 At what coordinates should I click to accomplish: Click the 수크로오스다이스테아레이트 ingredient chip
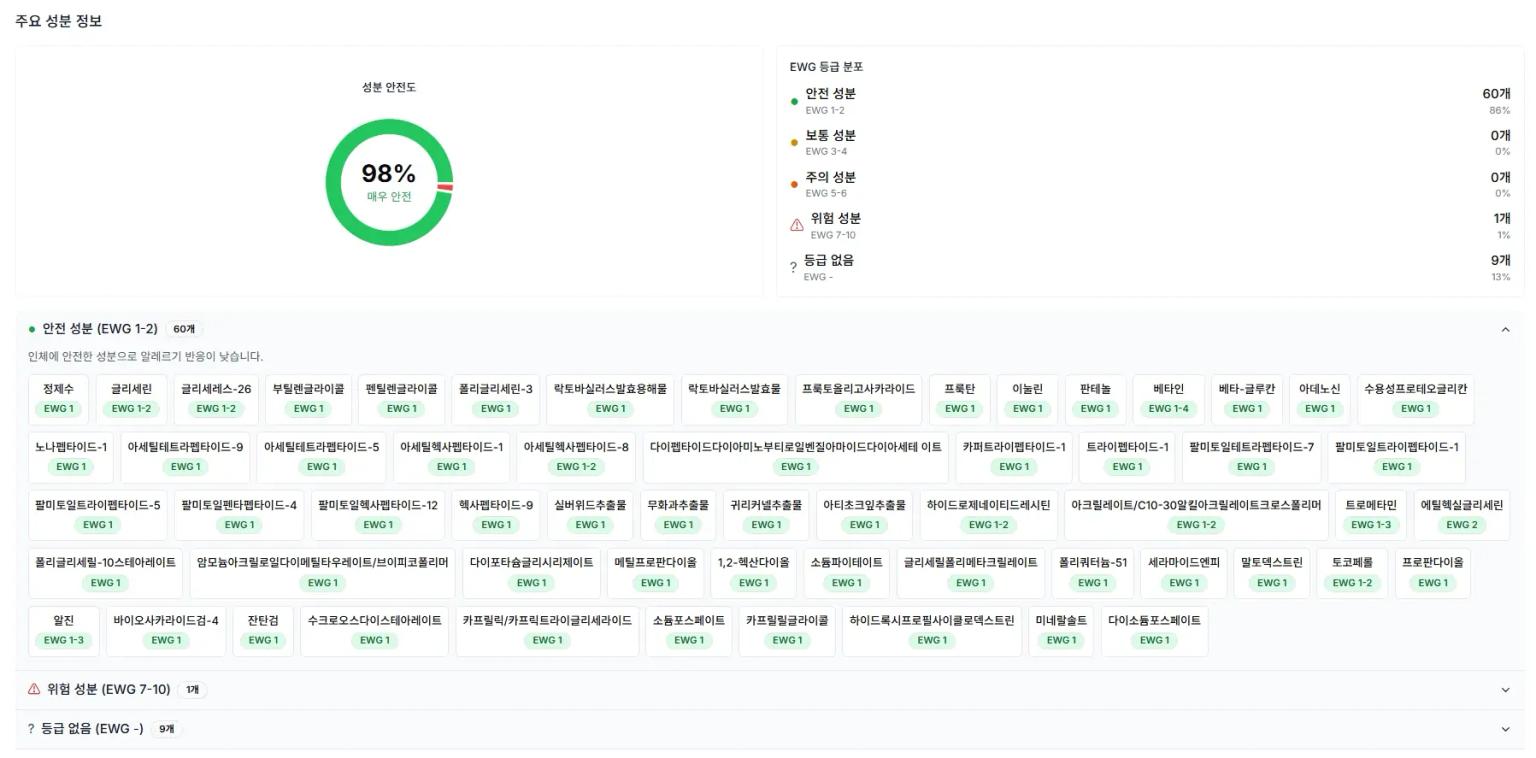[374, 631]
